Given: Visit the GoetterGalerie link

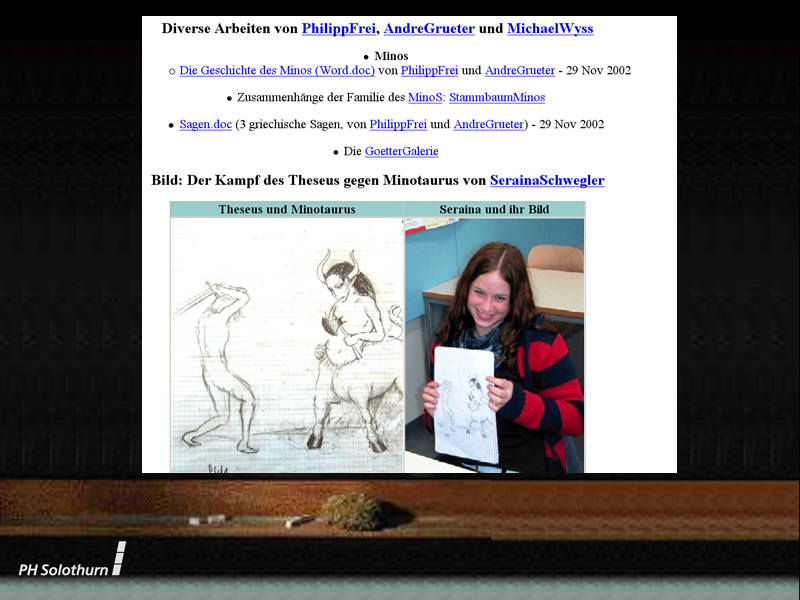Looking at the screenshot, I should pyautogui.click(x=401, y=152).
